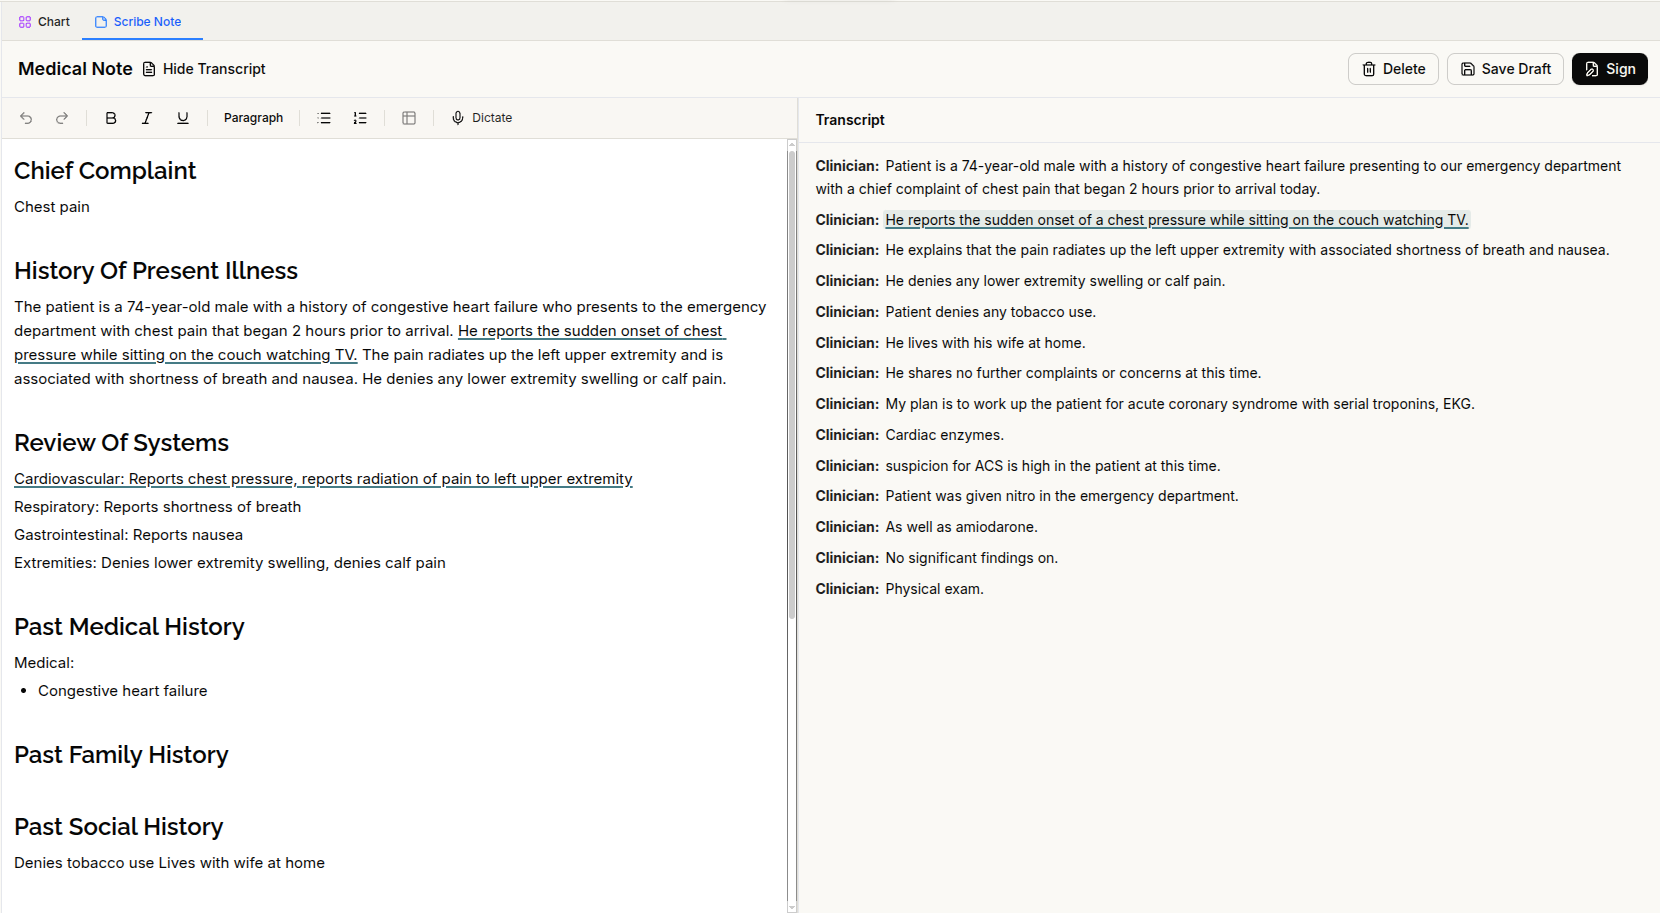The image size is (1660, 913).
Task: Click the Redo icon in the editor toolbar
Action: click(62, 118)
